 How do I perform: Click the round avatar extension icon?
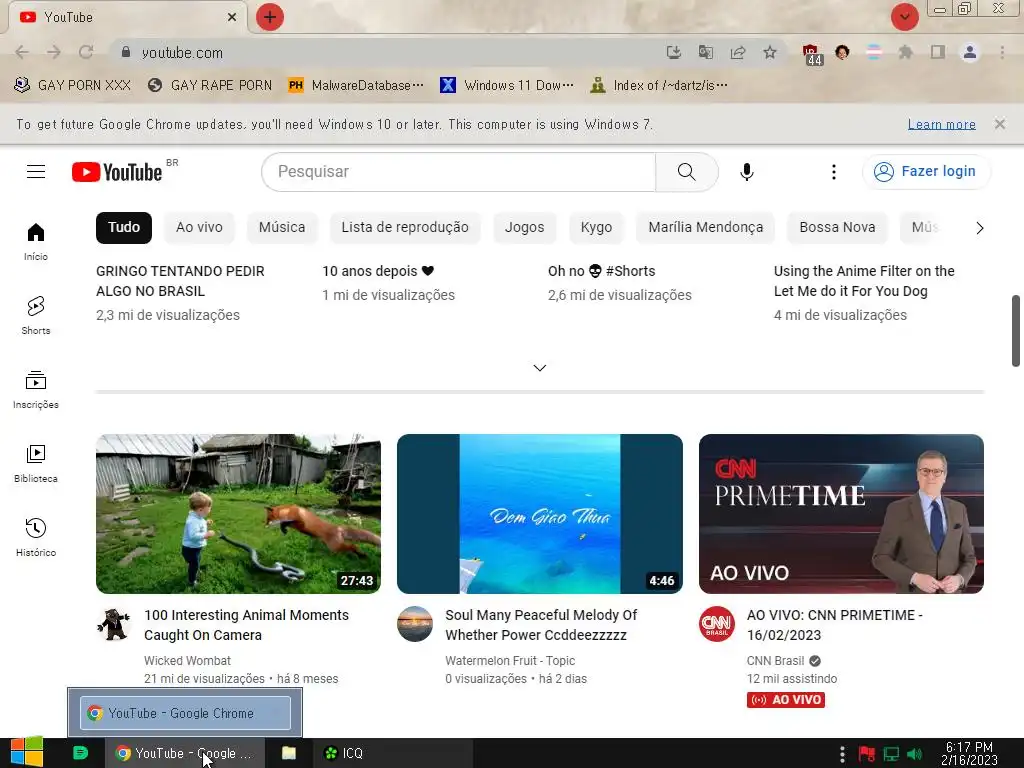[842, 52]
